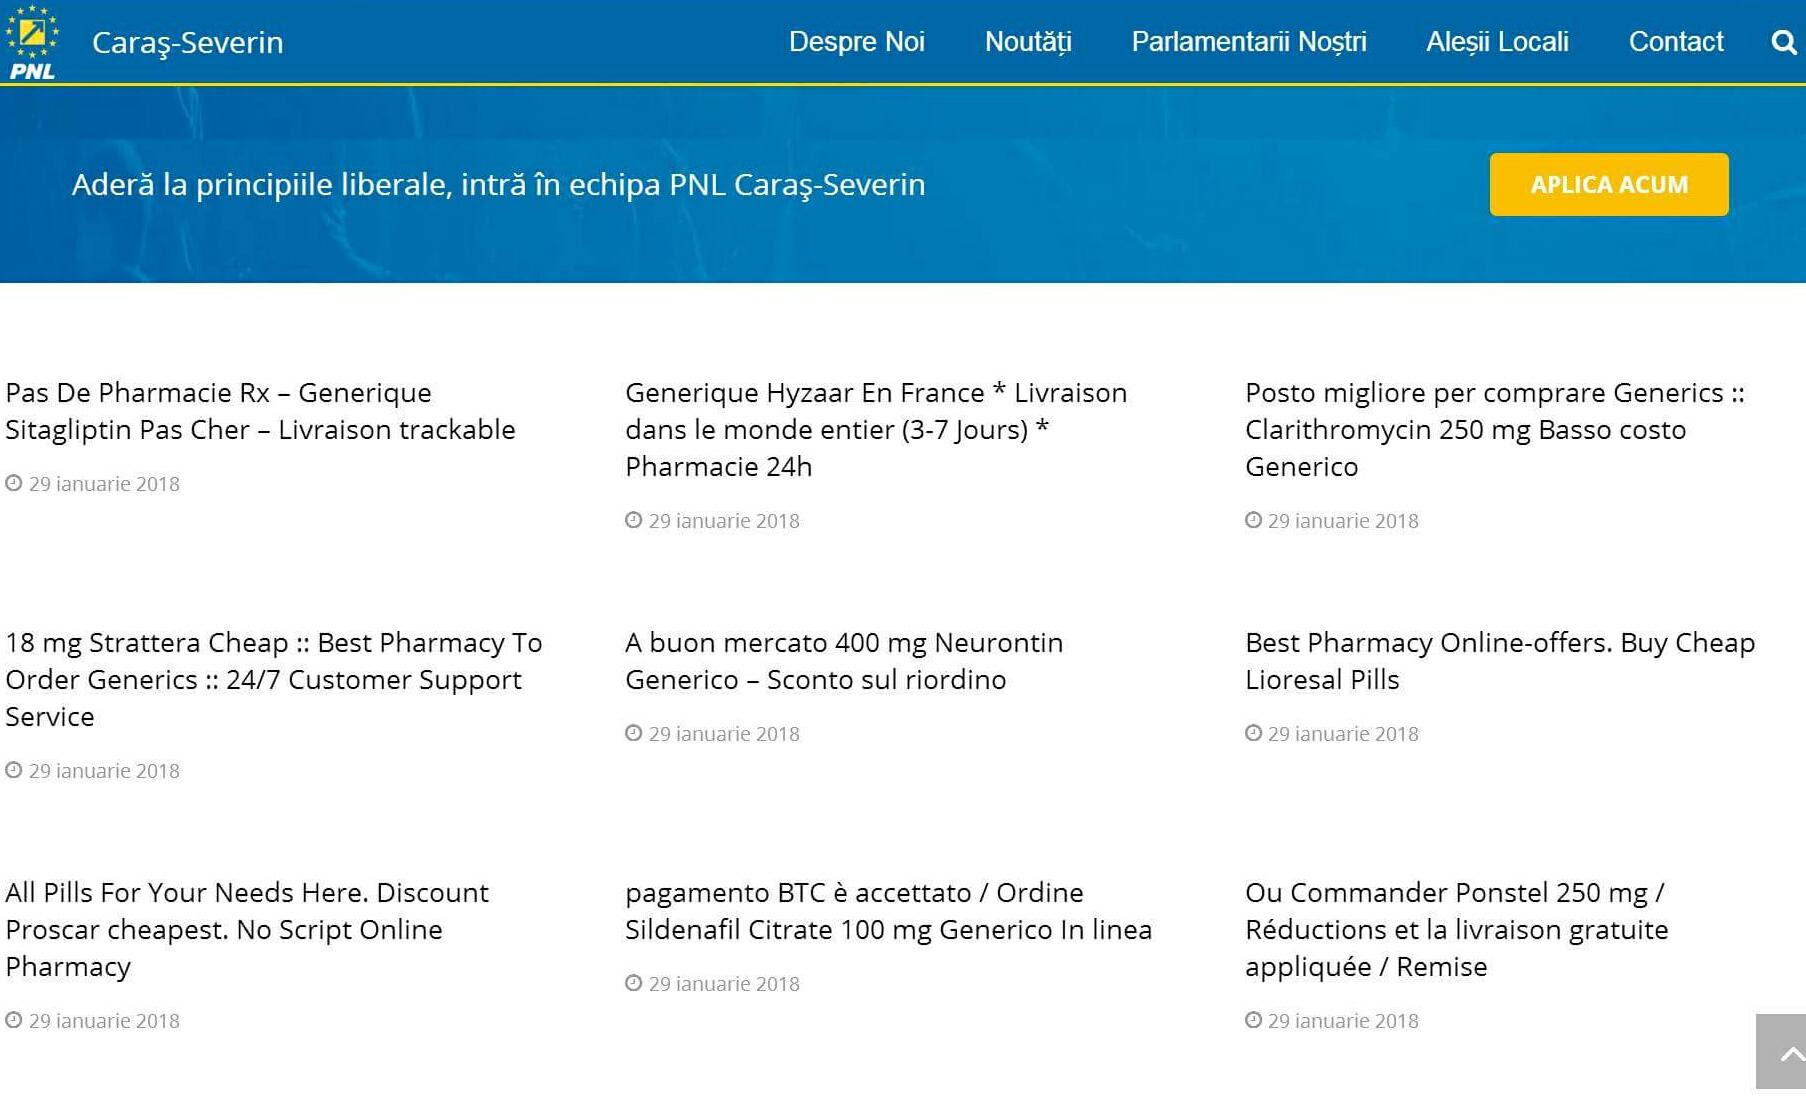Screen dimensions: 1806x1111
Task: Open the Noutăți menu item
Action: [1028, 42]
